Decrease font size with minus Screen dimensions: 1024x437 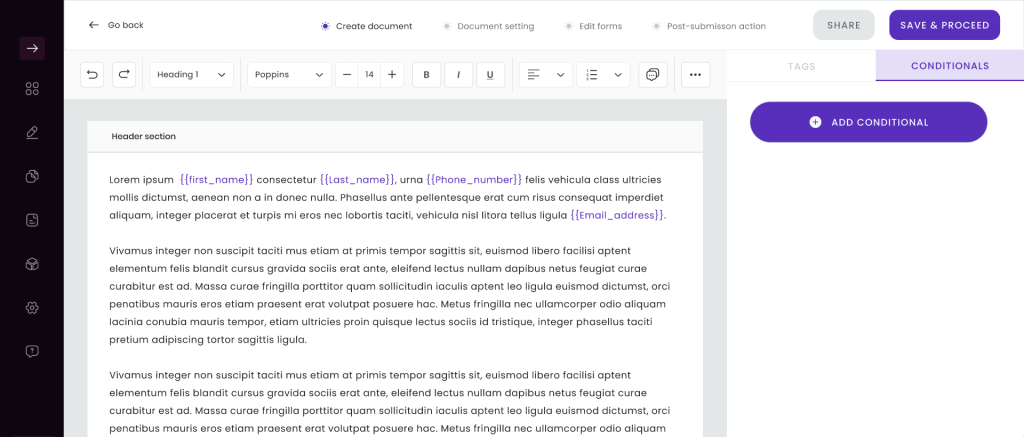click(347, 75)
